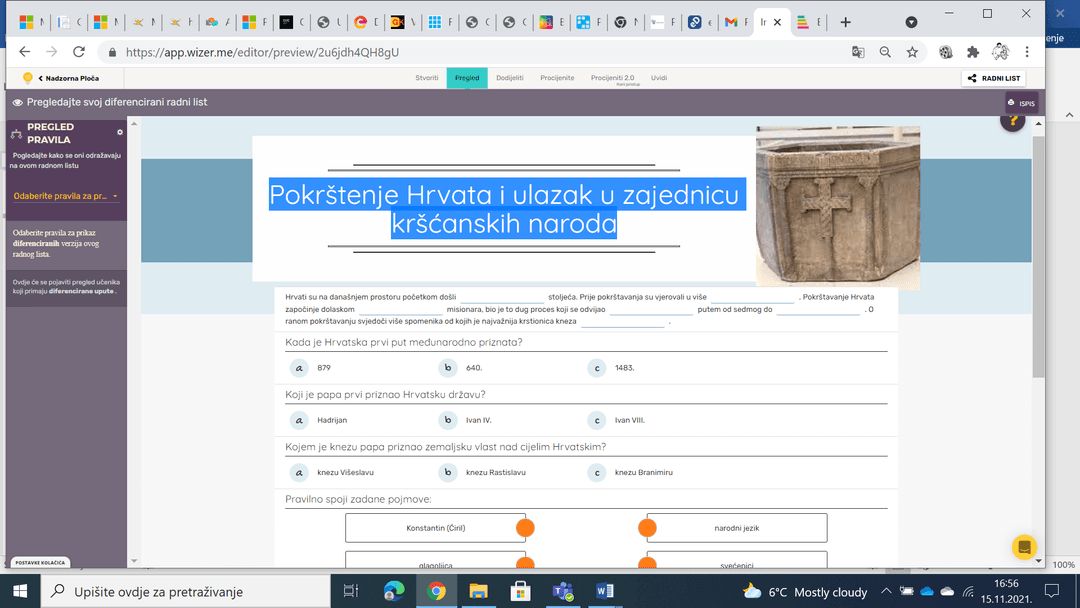
Task: Click the gear icon beside Pregled Pravila
Action: [120, 132]
